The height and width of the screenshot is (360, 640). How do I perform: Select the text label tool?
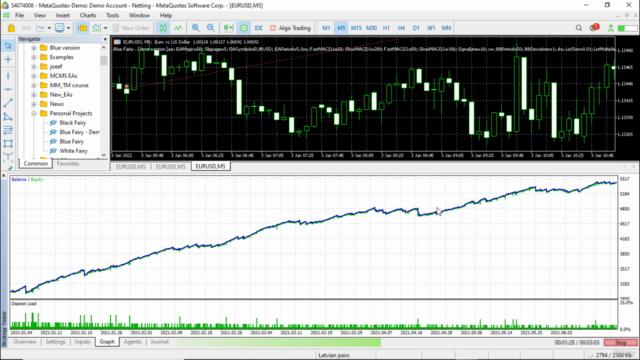click(8, 157)
